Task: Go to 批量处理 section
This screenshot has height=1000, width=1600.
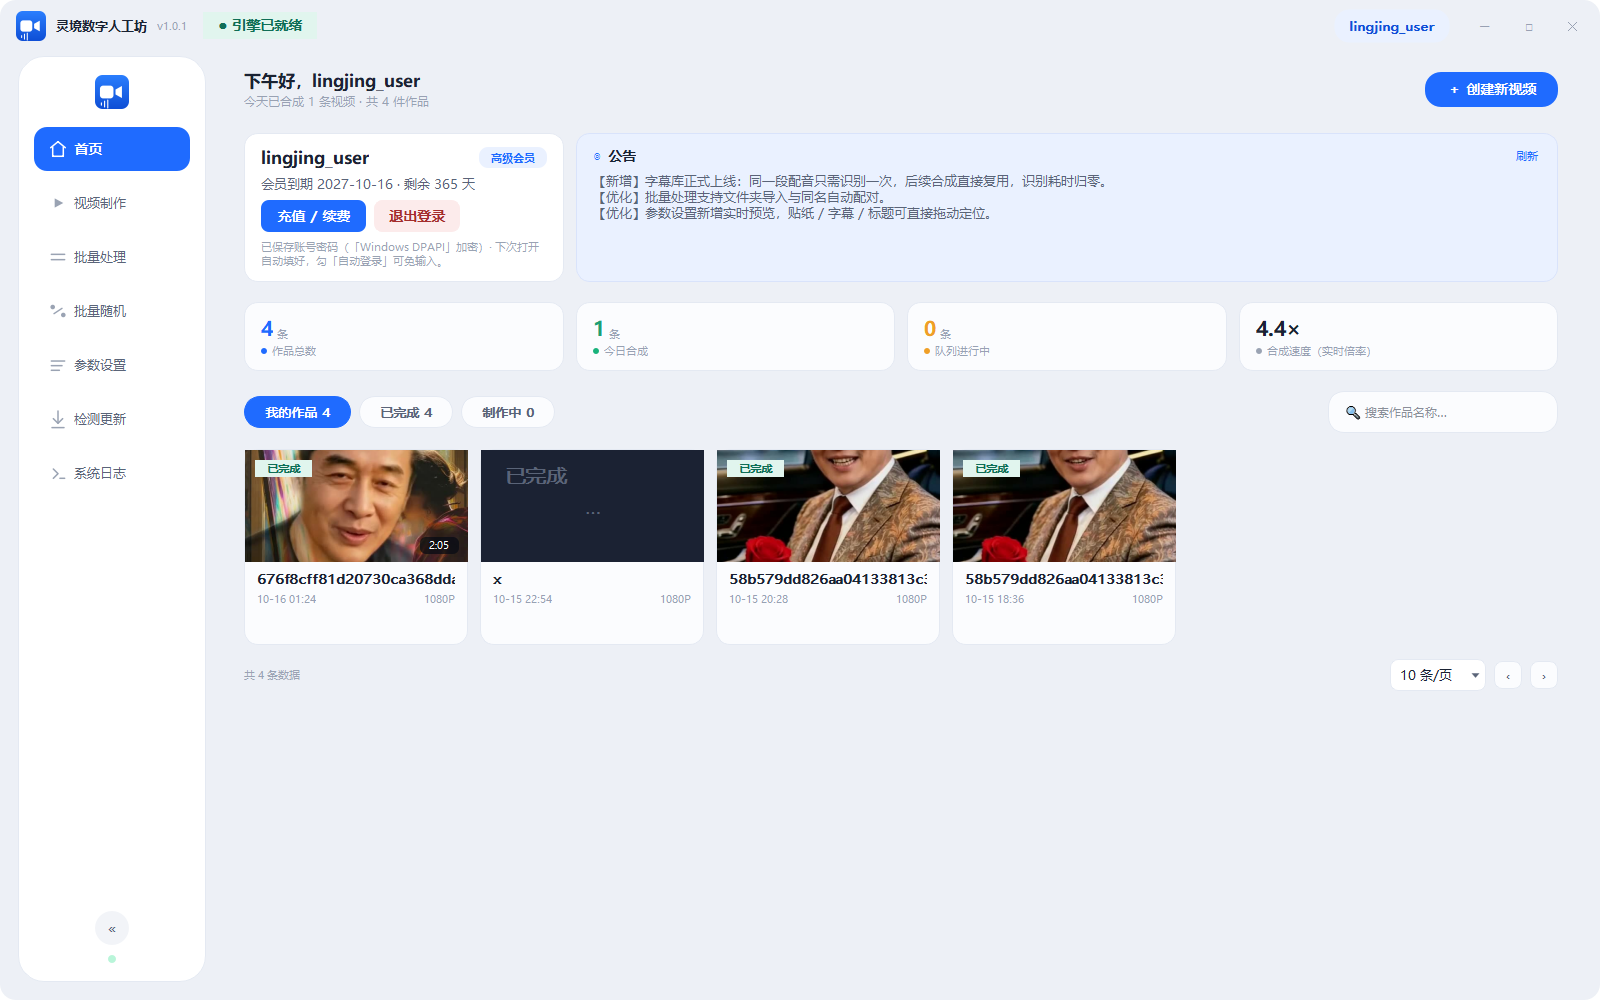Action: point(112,257)
